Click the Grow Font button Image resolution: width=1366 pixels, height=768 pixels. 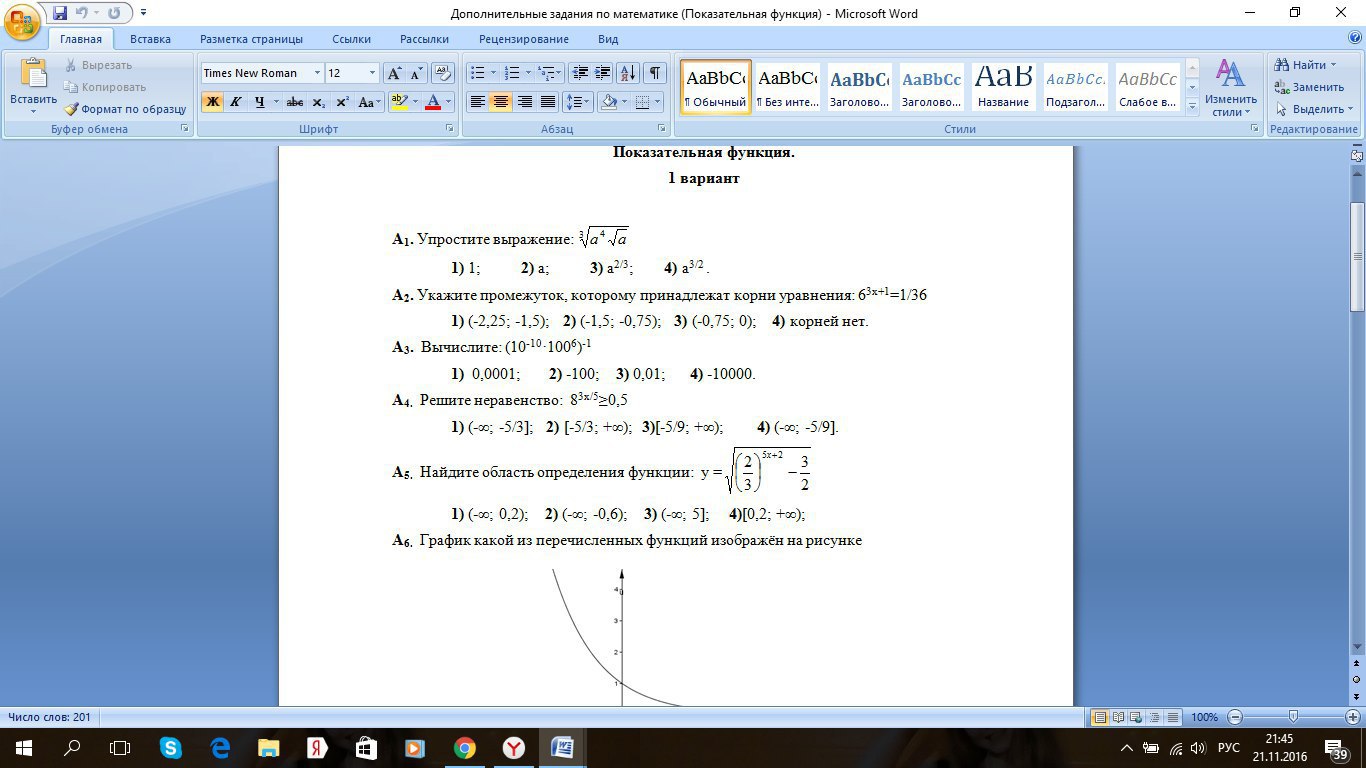point(394,73)
